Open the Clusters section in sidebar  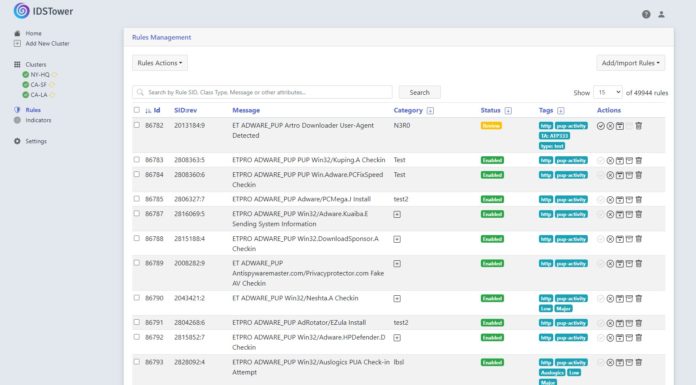coord(36,64)
